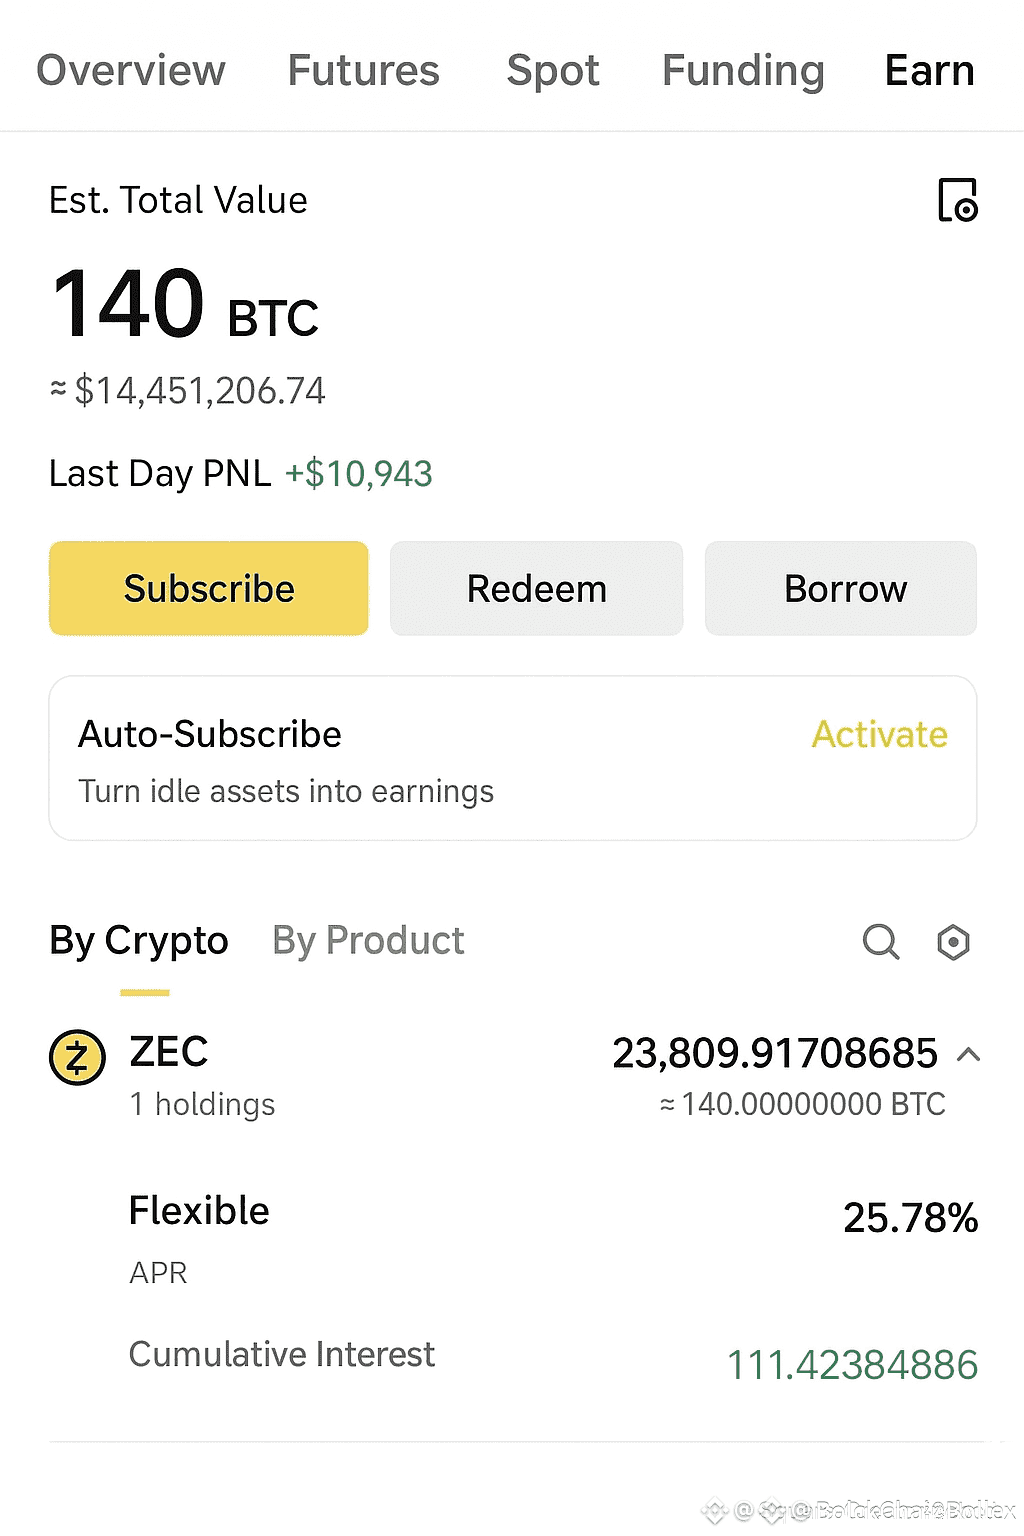Open the Last Day PNL amount

[358, 474]
